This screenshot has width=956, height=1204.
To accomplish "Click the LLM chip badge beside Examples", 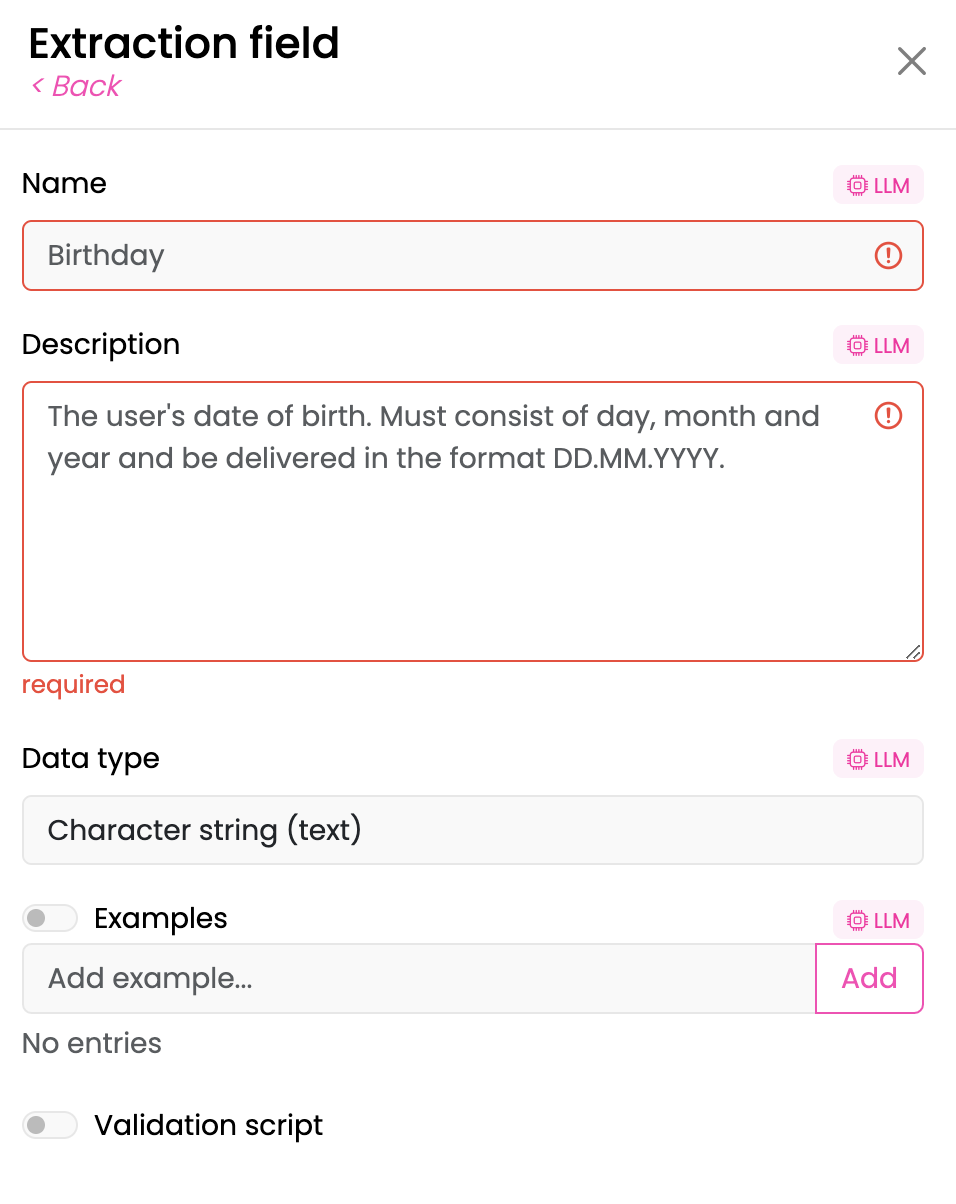I will point(878,920).
